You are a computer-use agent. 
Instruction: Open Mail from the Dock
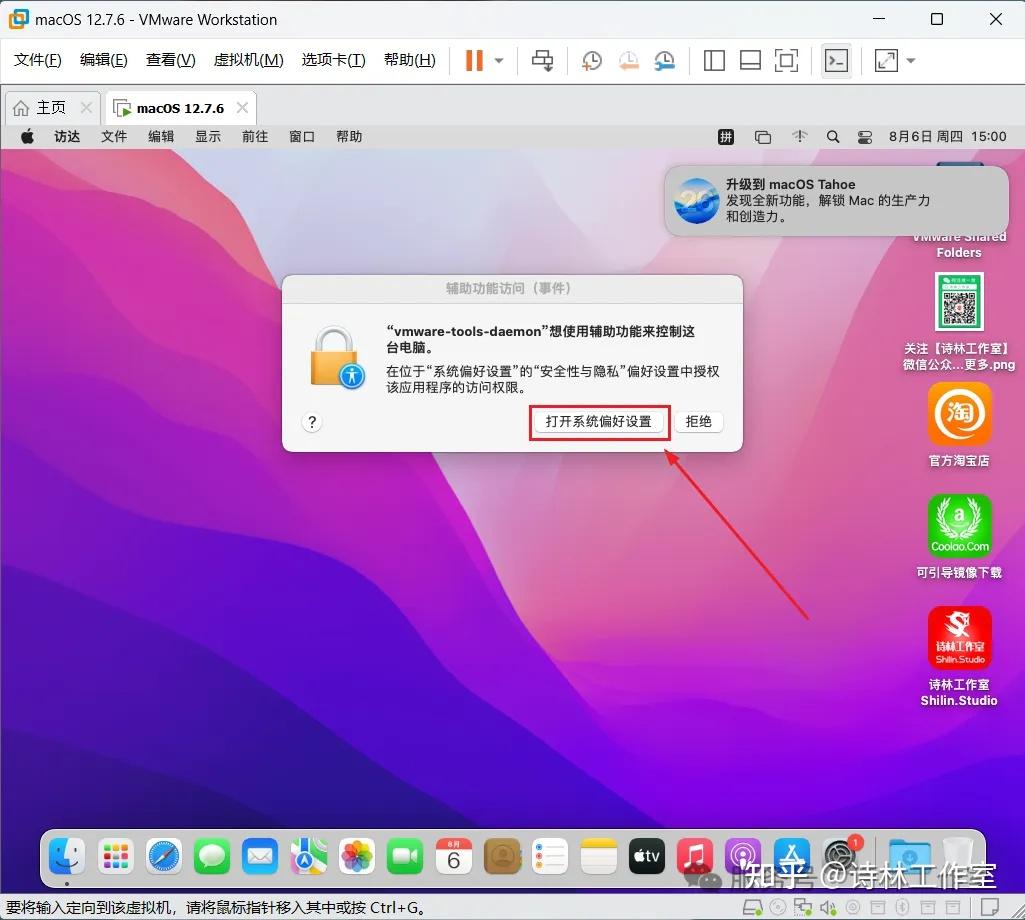pyautogui.click(x=260, y=857)
